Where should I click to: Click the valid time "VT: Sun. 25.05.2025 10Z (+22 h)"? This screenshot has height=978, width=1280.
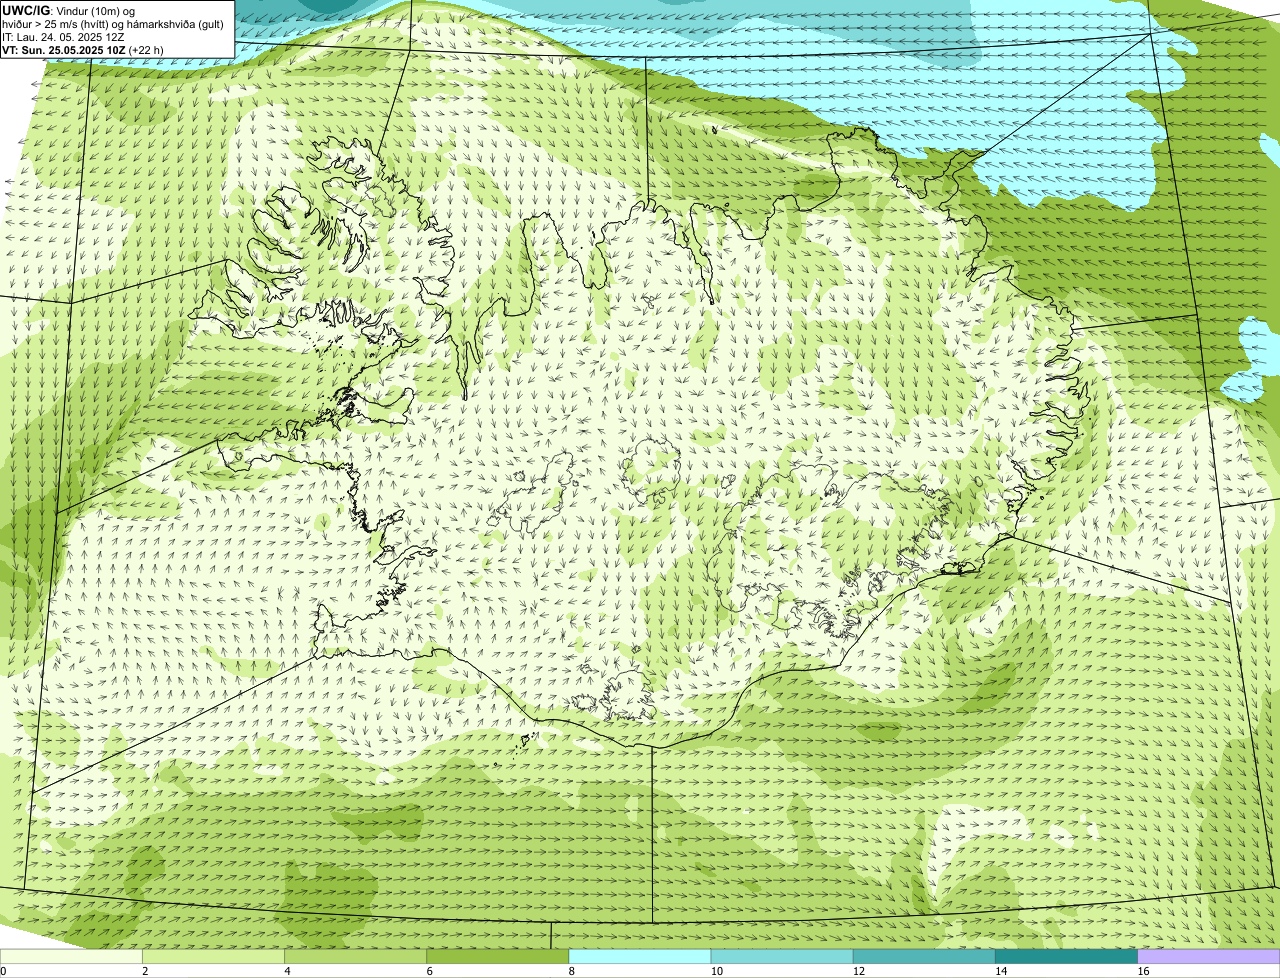click(x=83, y=49)
